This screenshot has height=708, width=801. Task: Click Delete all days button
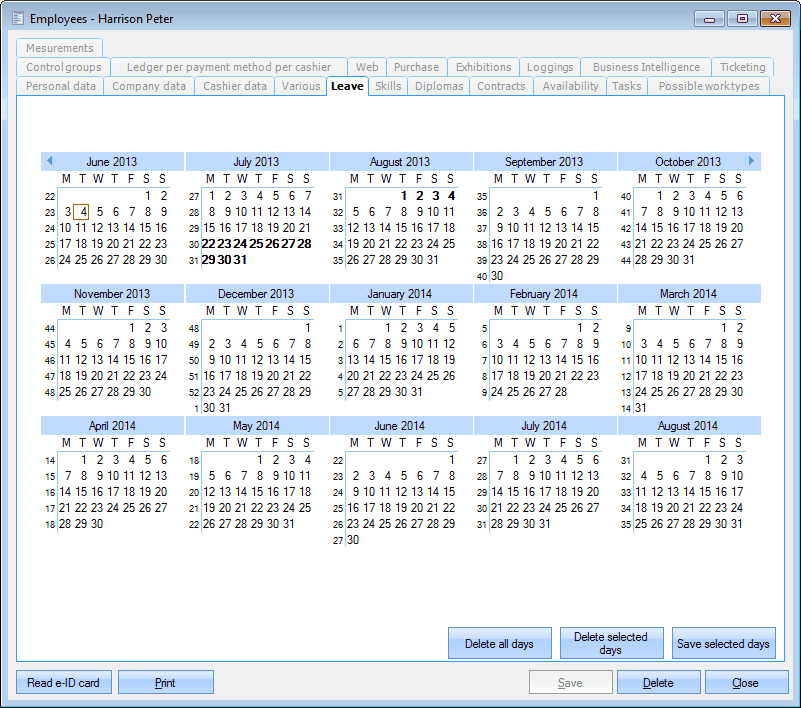coord(499,644)
